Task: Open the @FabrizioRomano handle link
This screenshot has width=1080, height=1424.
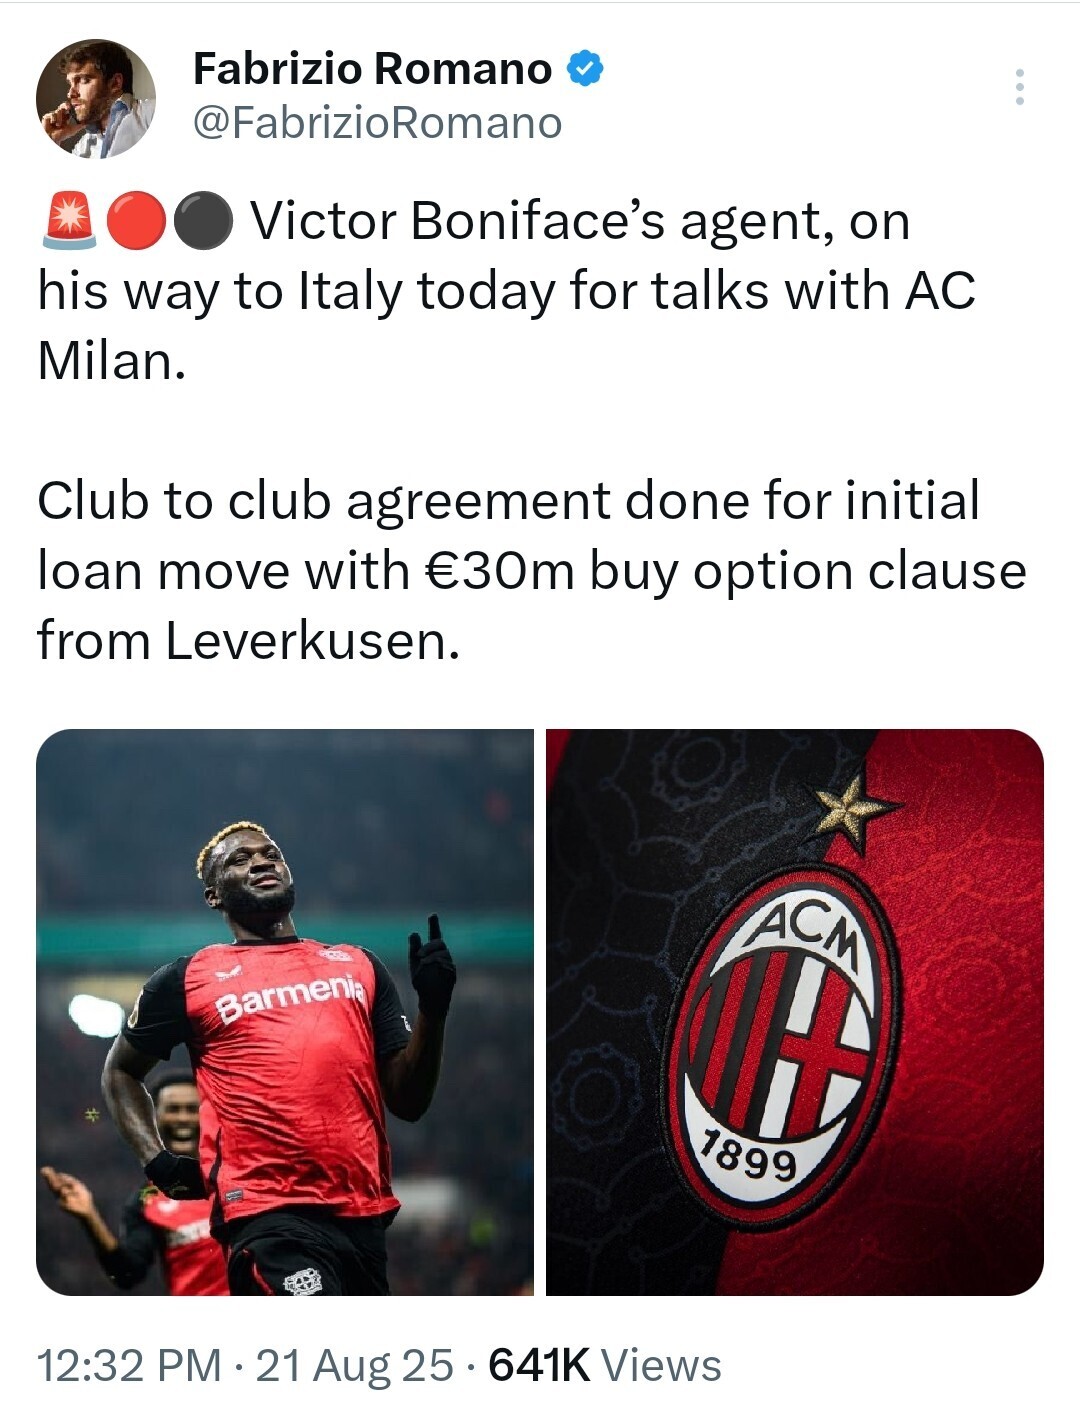Action: (377, 123)
